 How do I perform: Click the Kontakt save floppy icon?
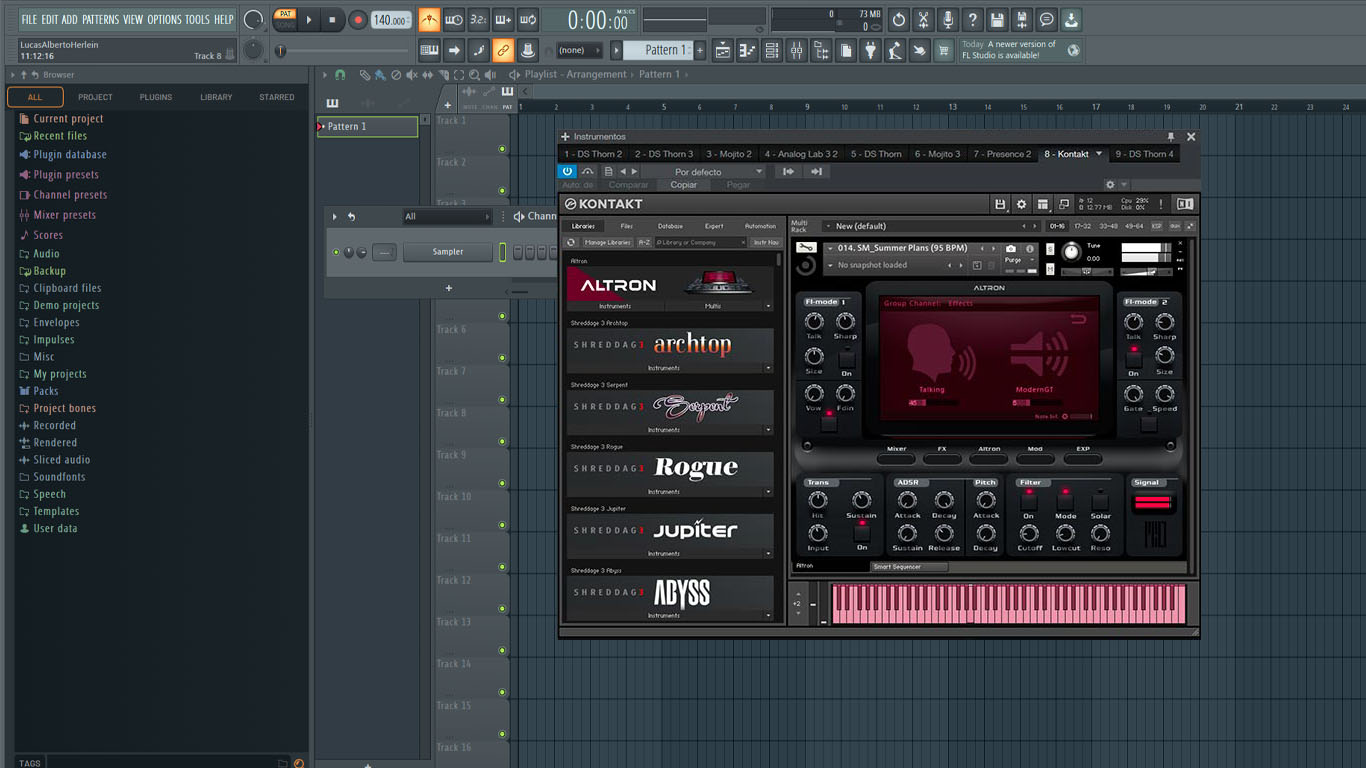coord(999,204)
